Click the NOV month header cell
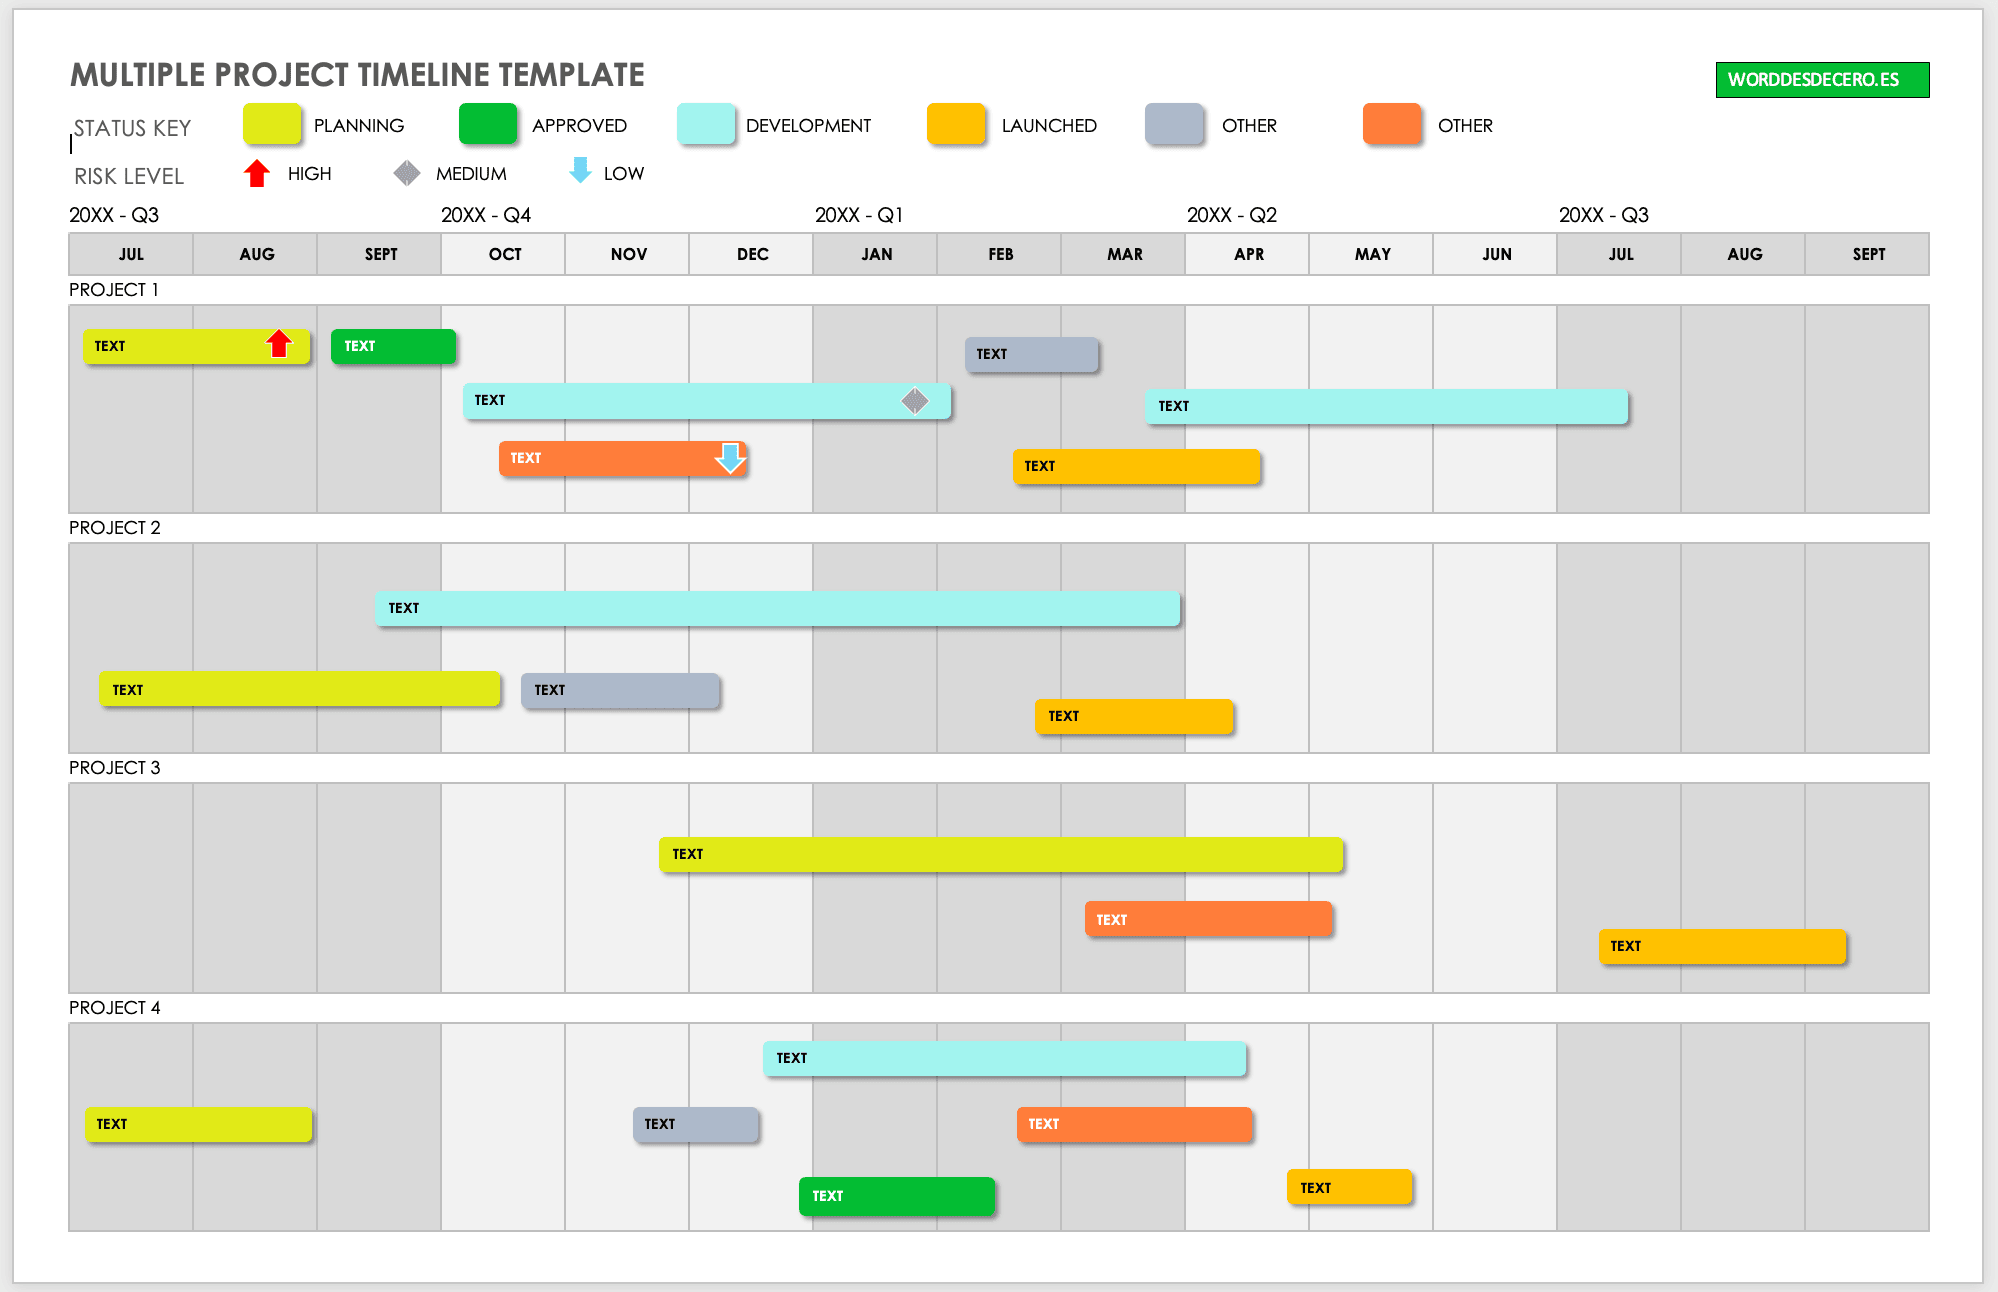Screen dimensions: 1998x1292 click(x=627, y=254)
